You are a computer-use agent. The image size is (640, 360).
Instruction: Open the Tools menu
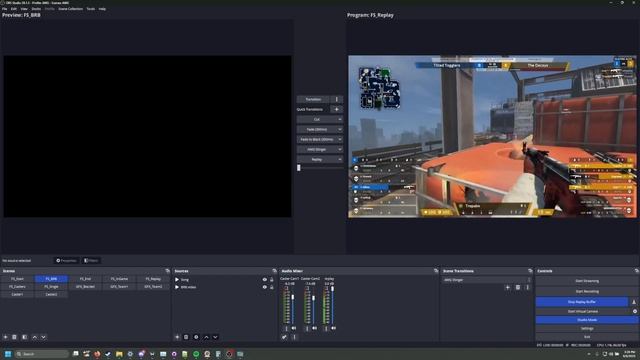click(x=91, y=9)
